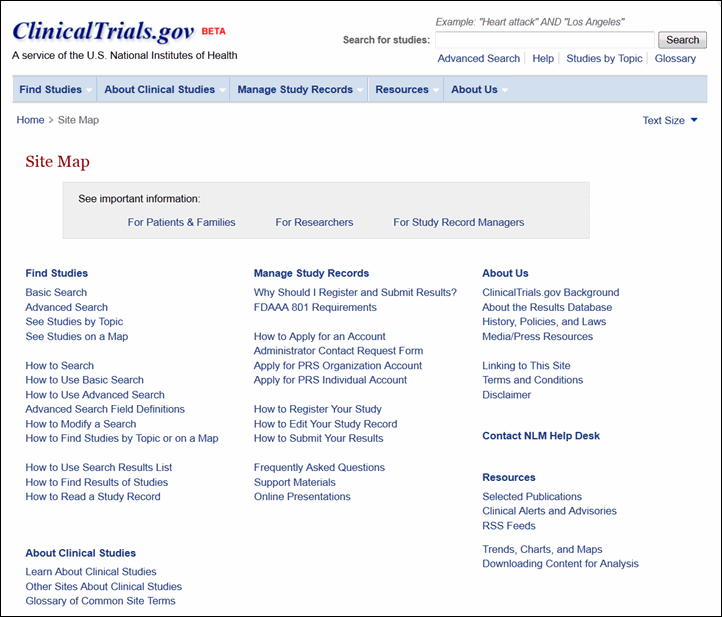Open Why Should I Register and Submit Results?
The width and height of the screenshot is (722, 617).
click(355, 292)
